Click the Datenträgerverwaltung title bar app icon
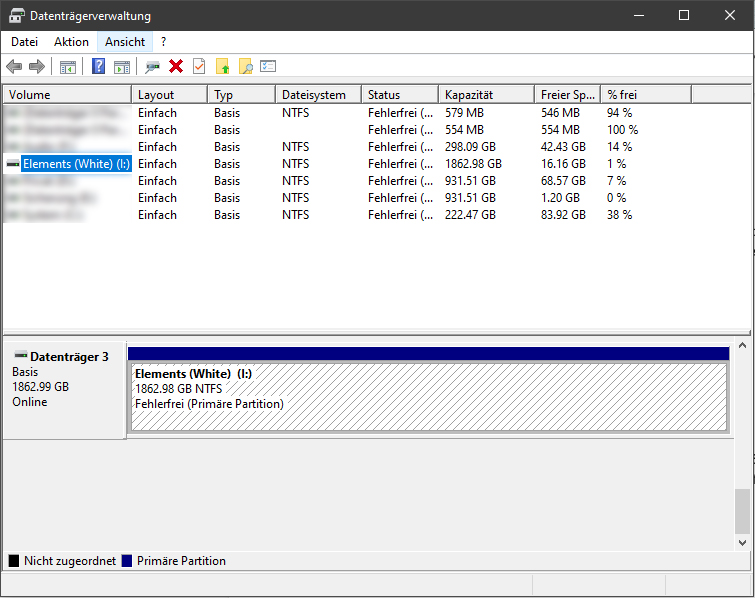 [x=16, y=15]
